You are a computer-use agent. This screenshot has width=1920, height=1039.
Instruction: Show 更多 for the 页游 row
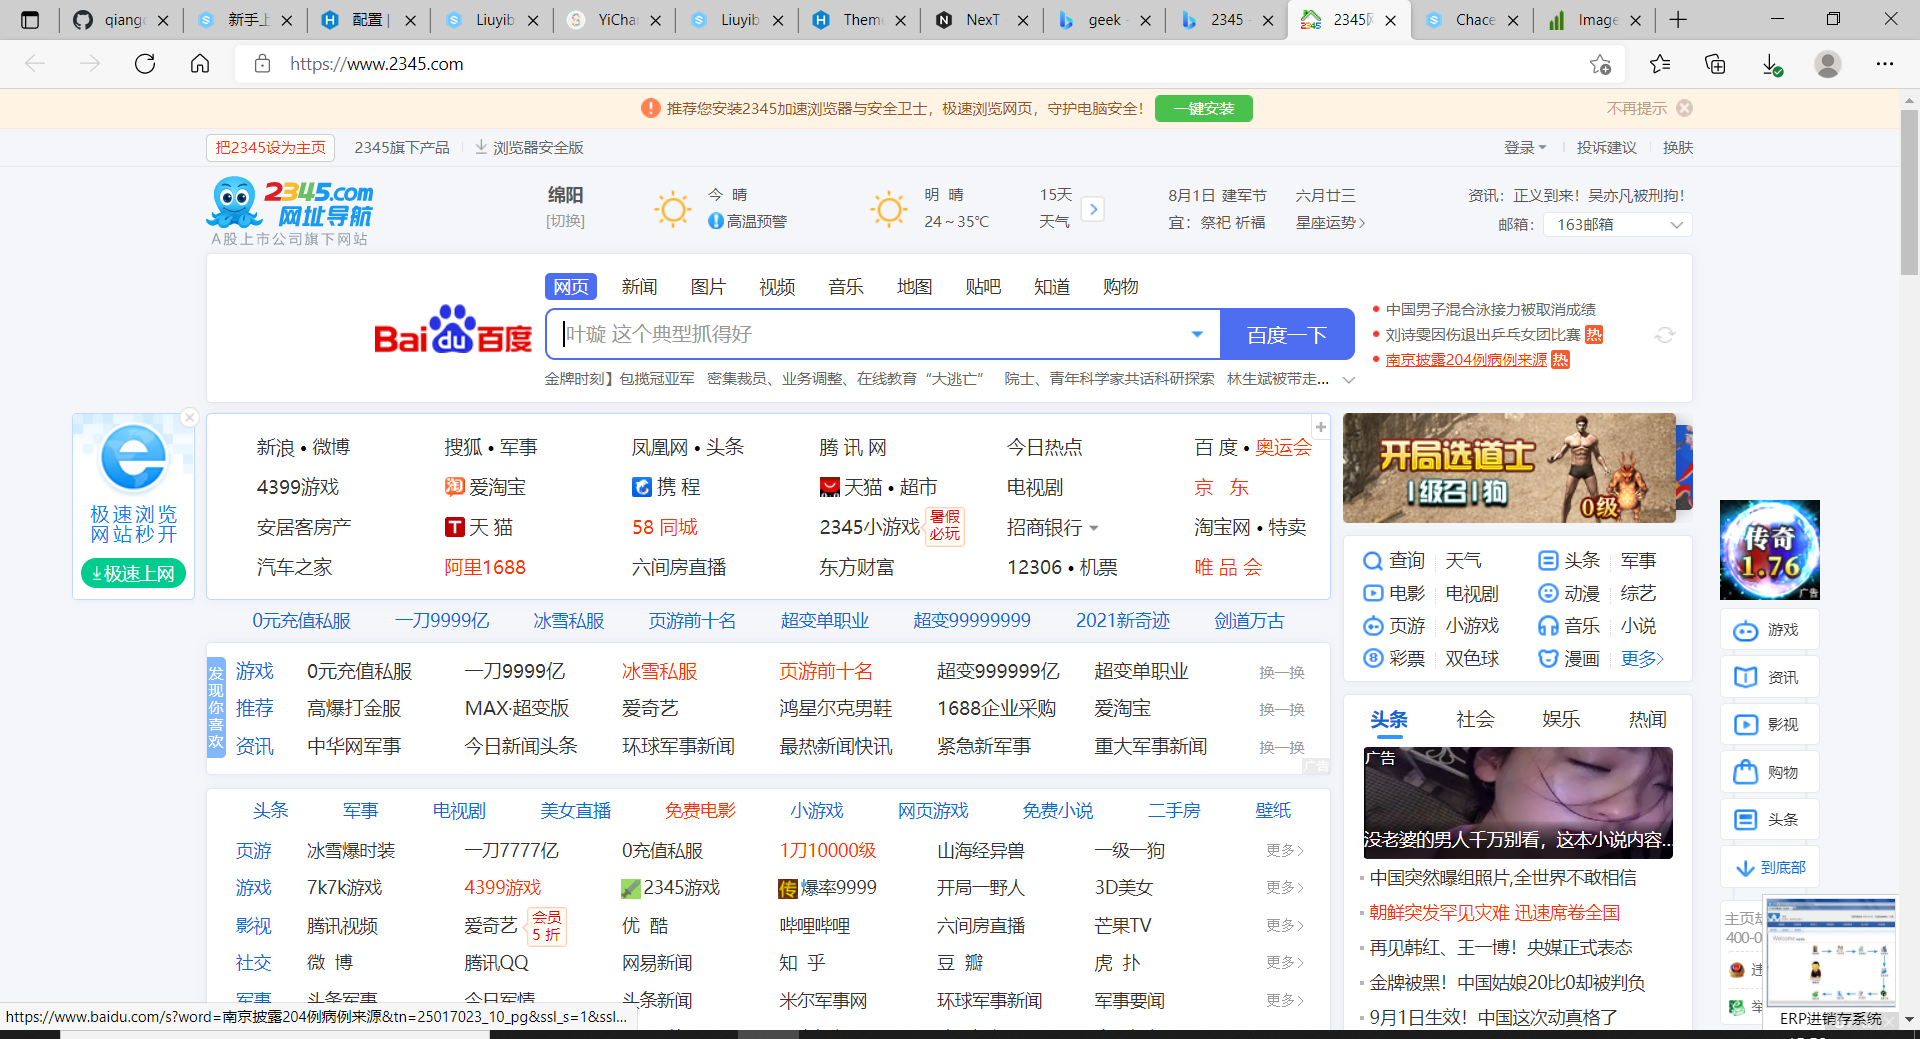pyautogui.click(x=1285, y=850)
